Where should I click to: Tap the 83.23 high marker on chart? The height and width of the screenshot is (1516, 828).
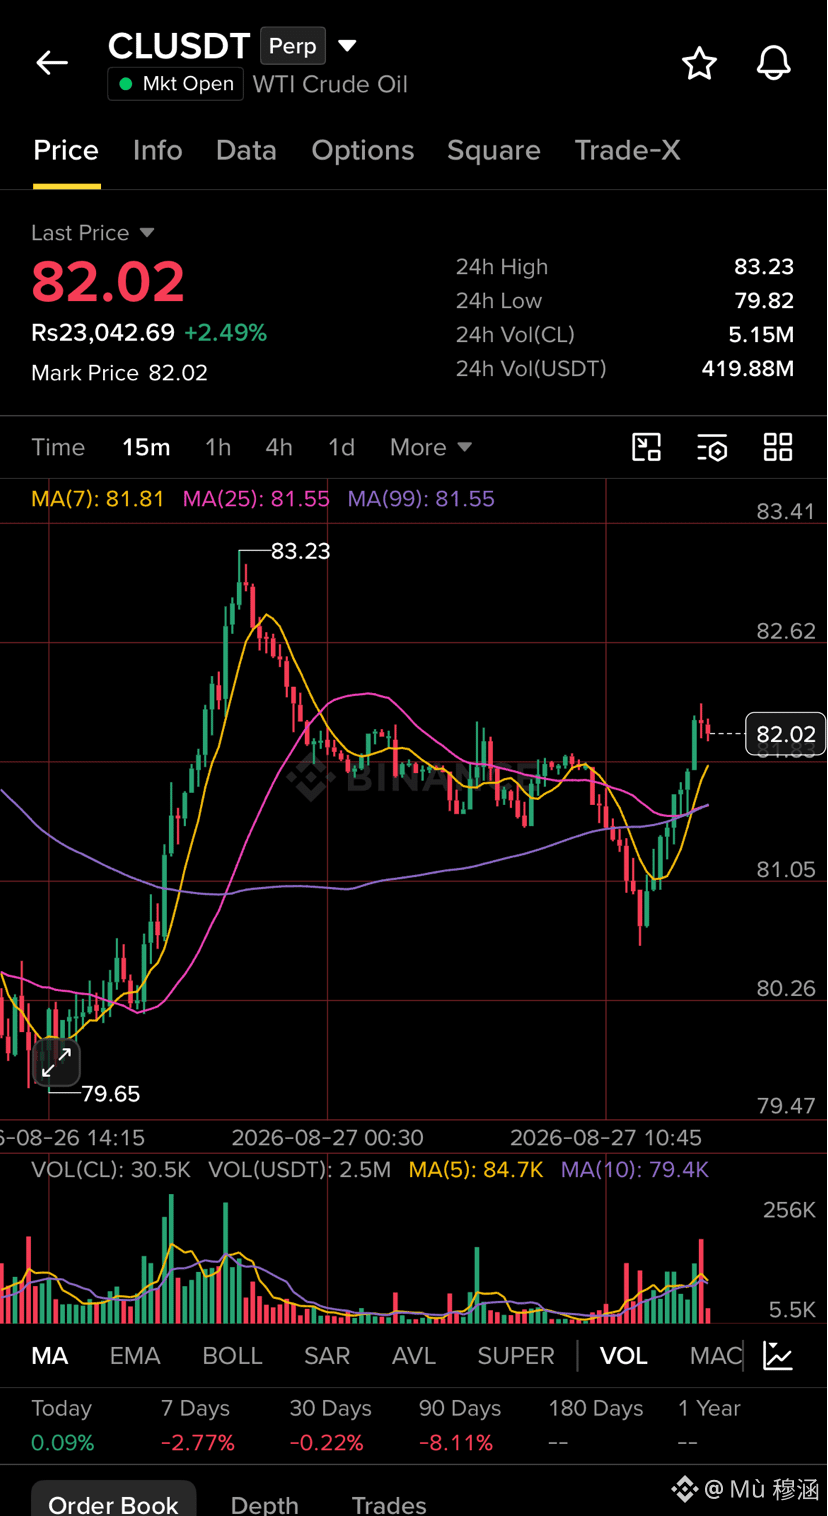click(x=300, y=551)
